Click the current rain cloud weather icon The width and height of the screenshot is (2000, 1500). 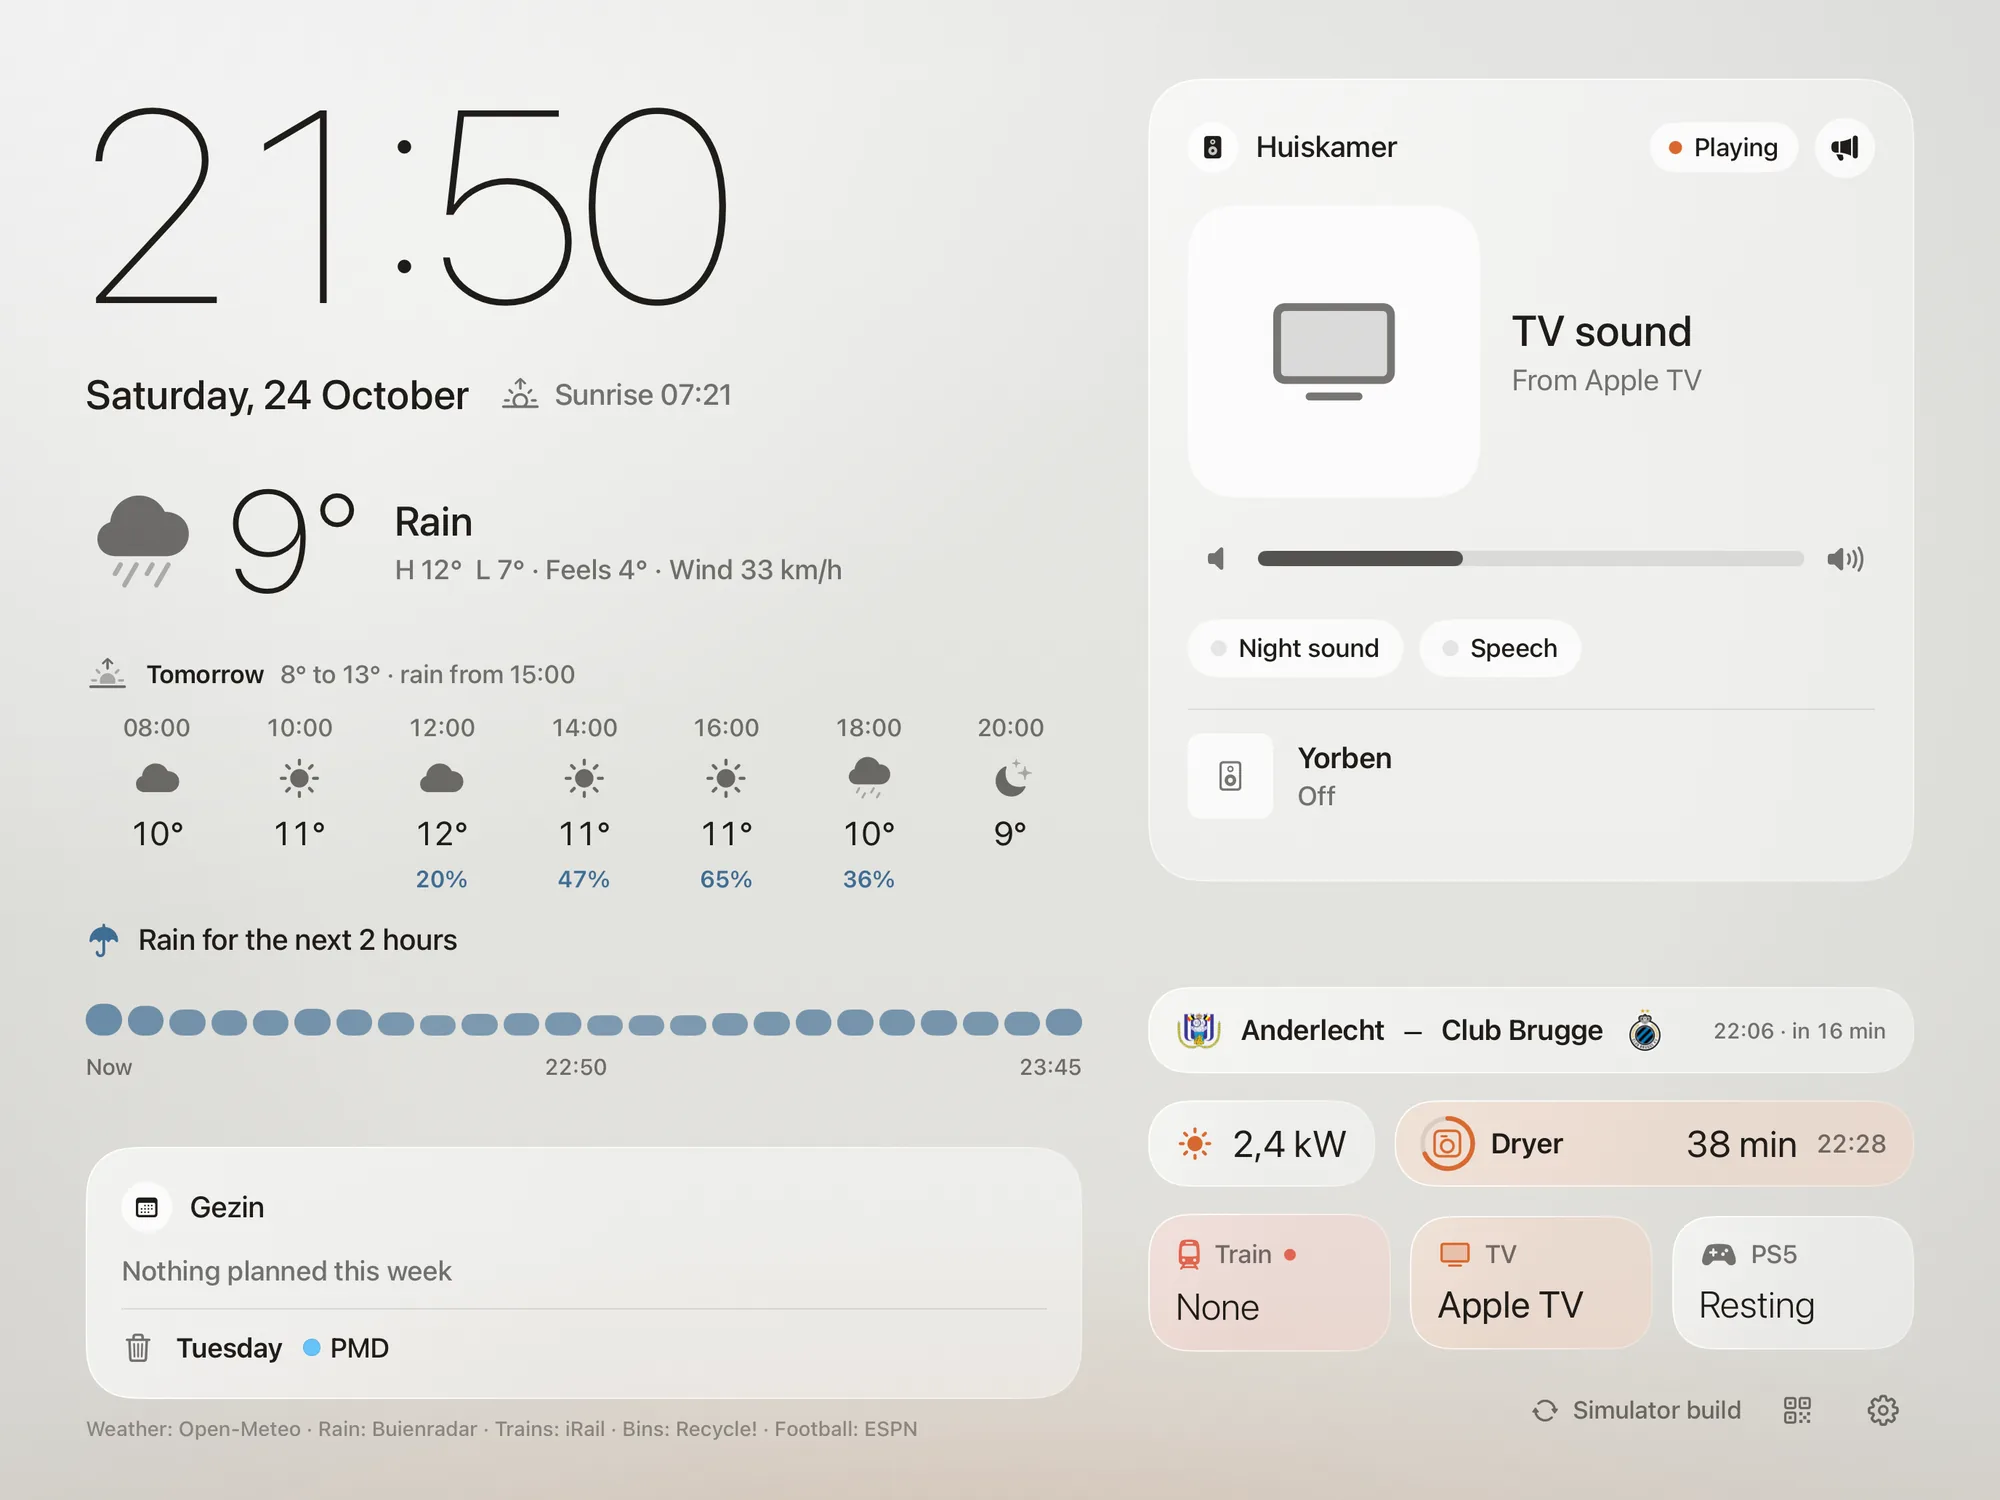(143, 540)
